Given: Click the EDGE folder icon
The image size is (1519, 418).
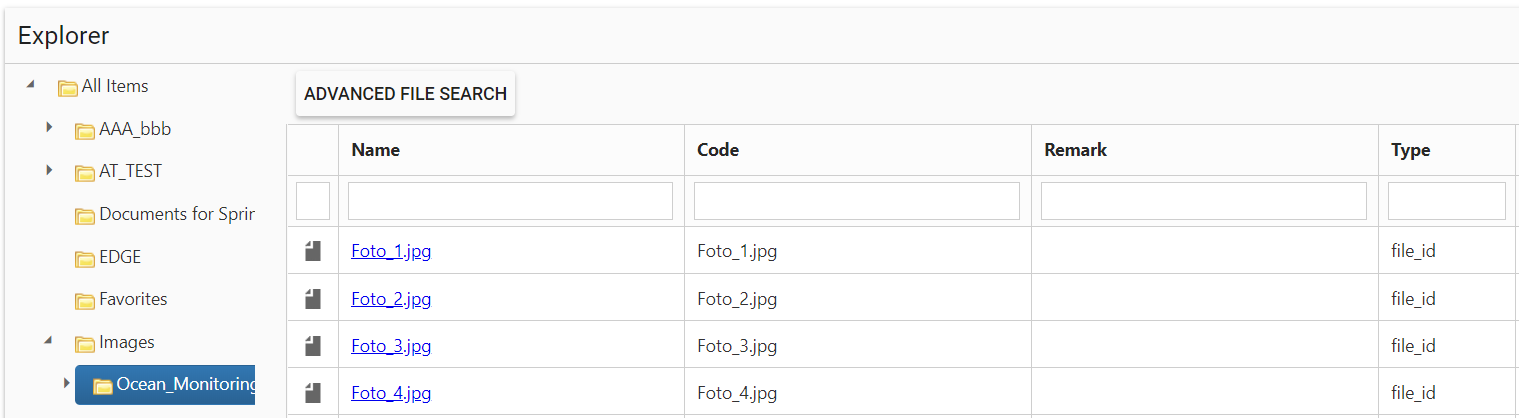Looking at the screenshot, I should pyautogui.click(x=85, y=258).
